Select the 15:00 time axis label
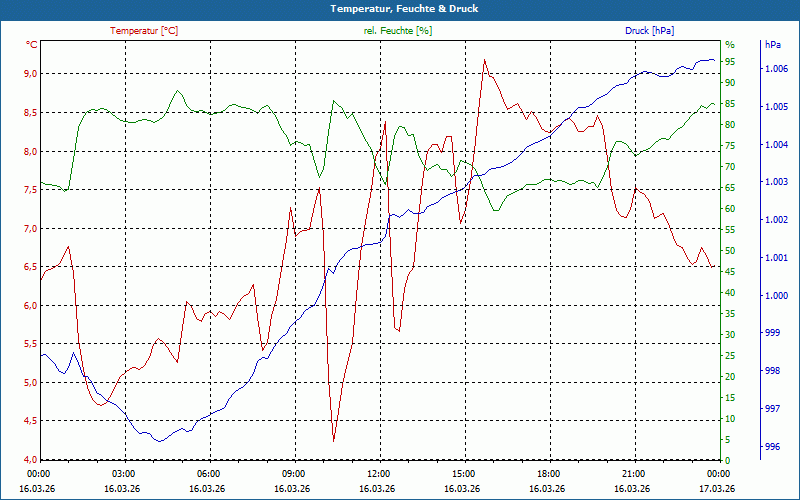 (x=463, y=473)
